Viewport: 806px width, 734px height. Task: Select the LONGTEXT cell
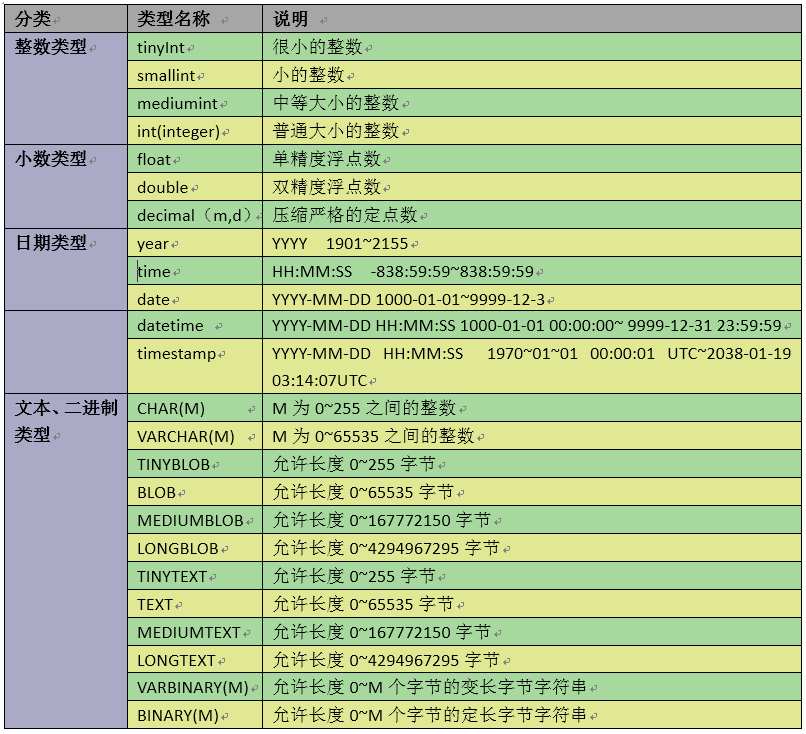[x=195, y=660]
